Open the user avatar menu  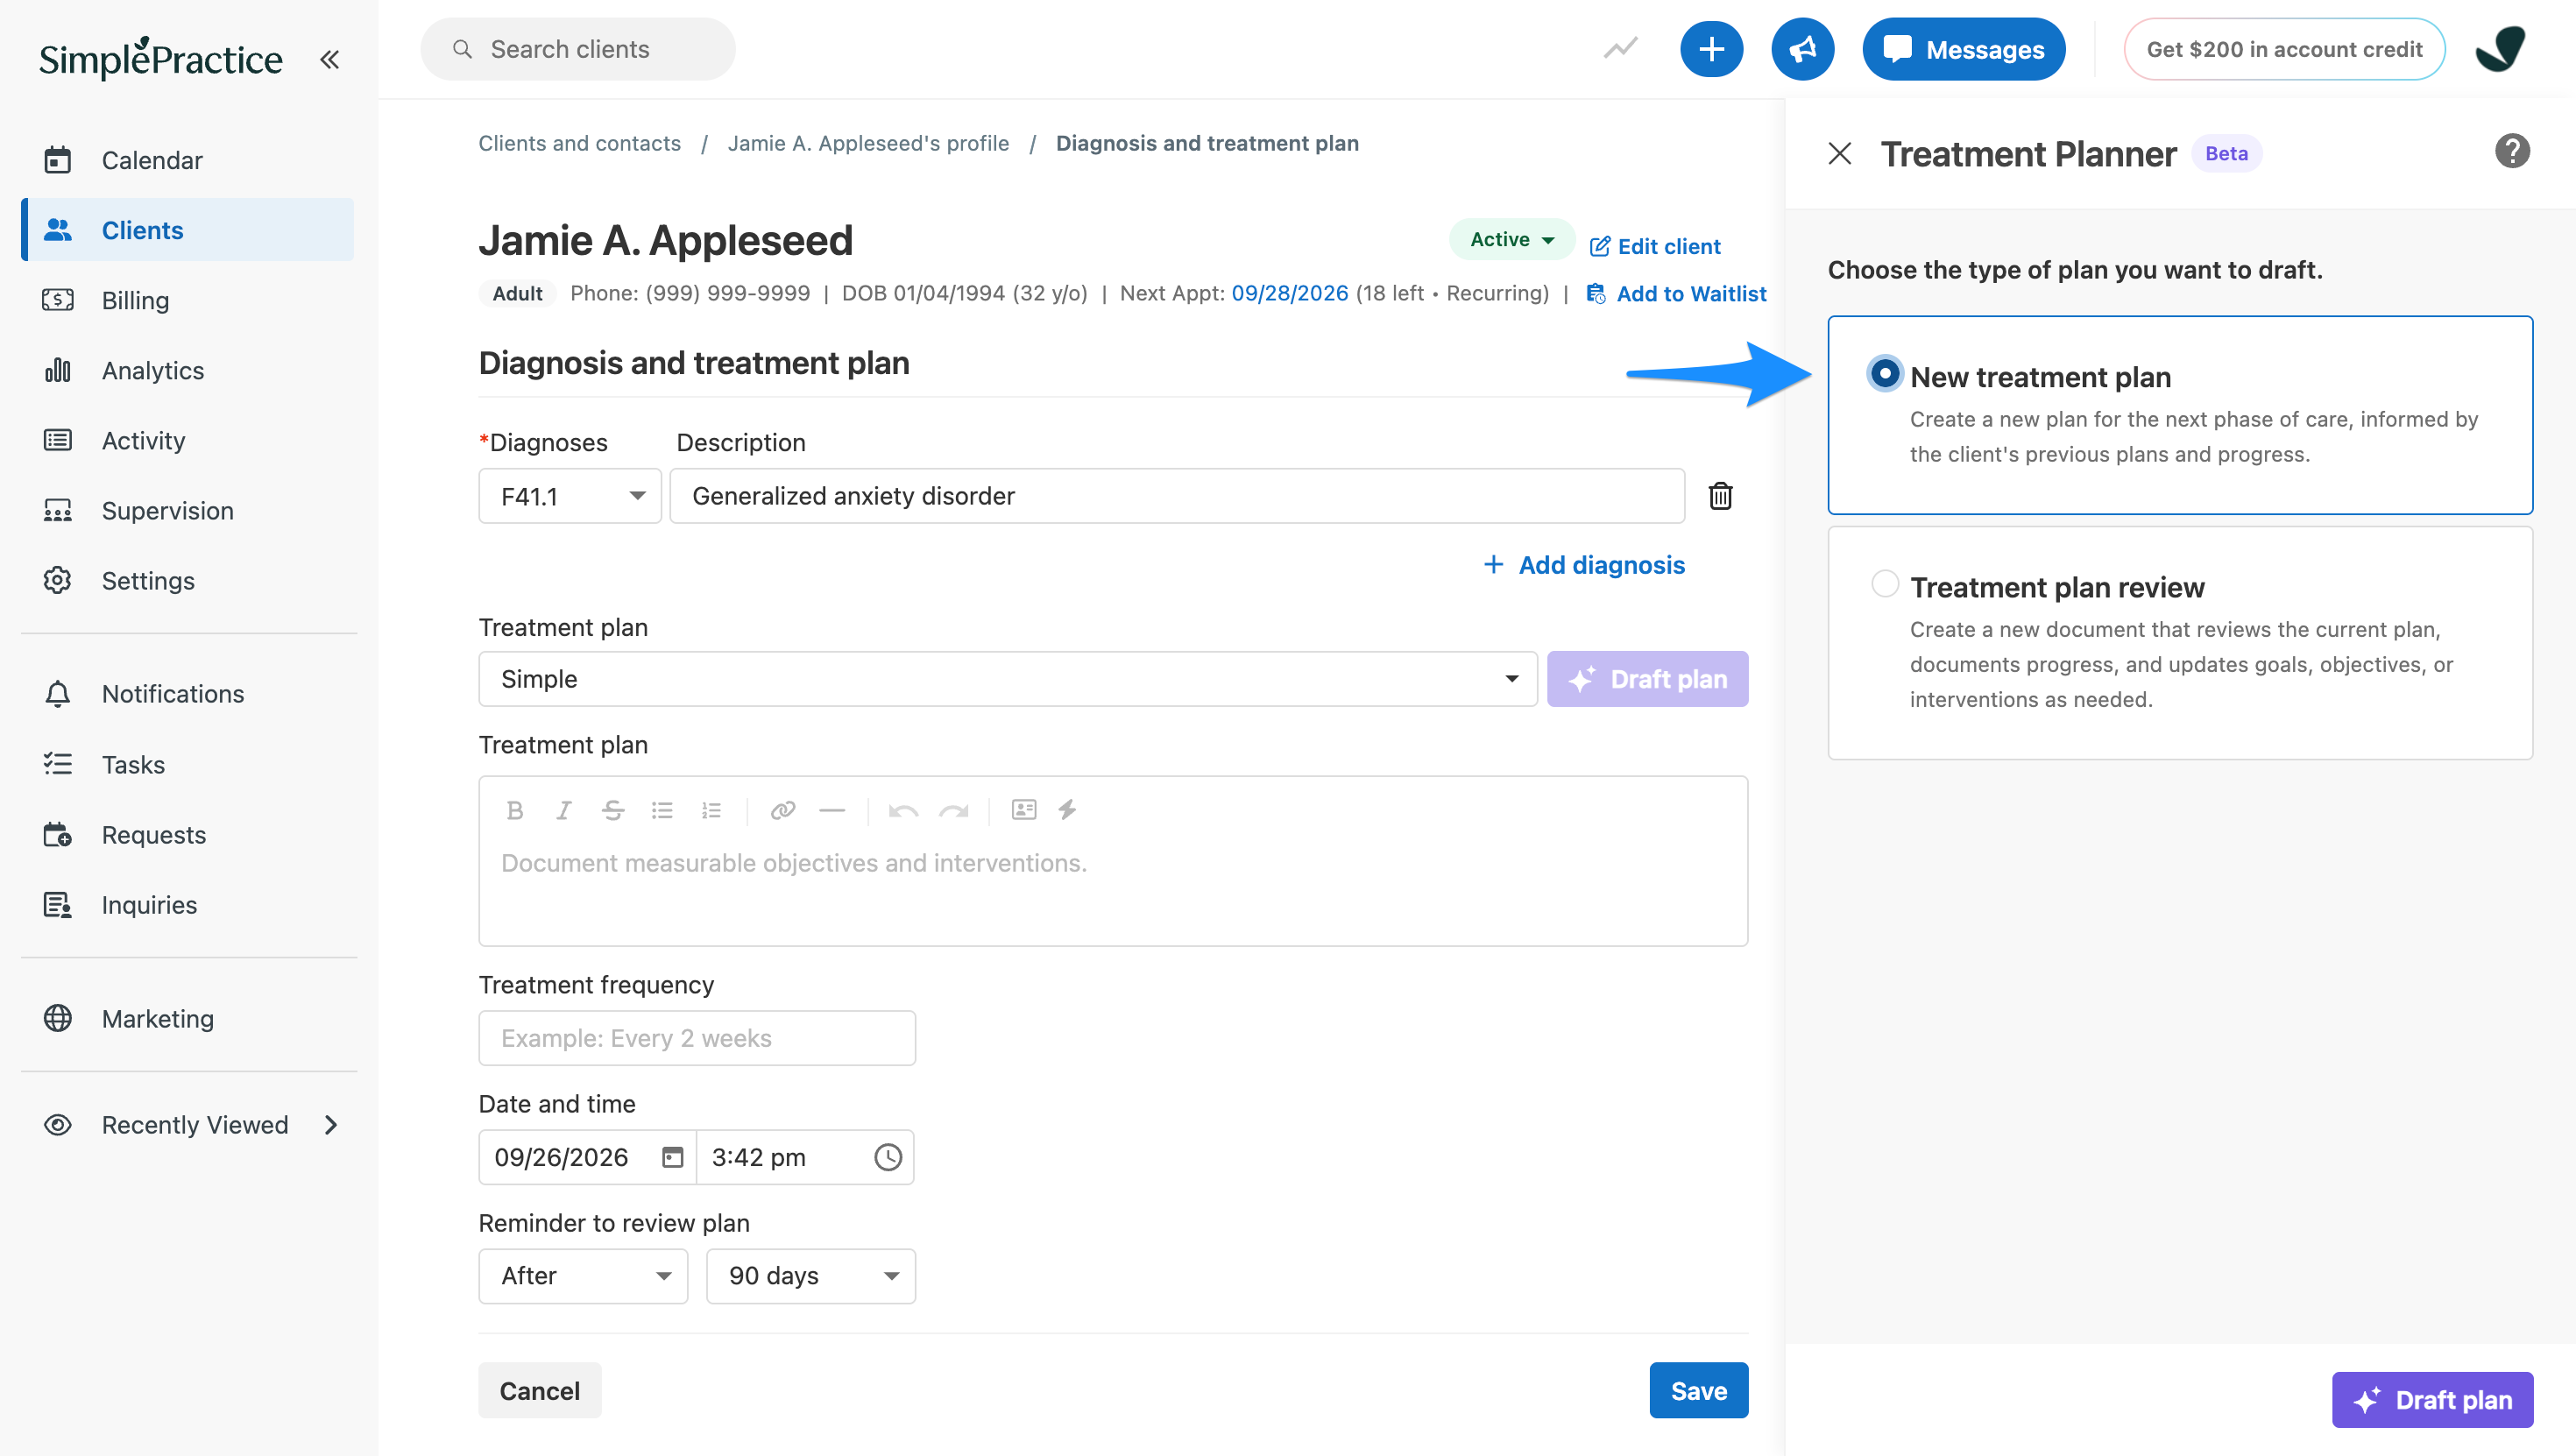pyautogui.click(x=2499, y=49)
